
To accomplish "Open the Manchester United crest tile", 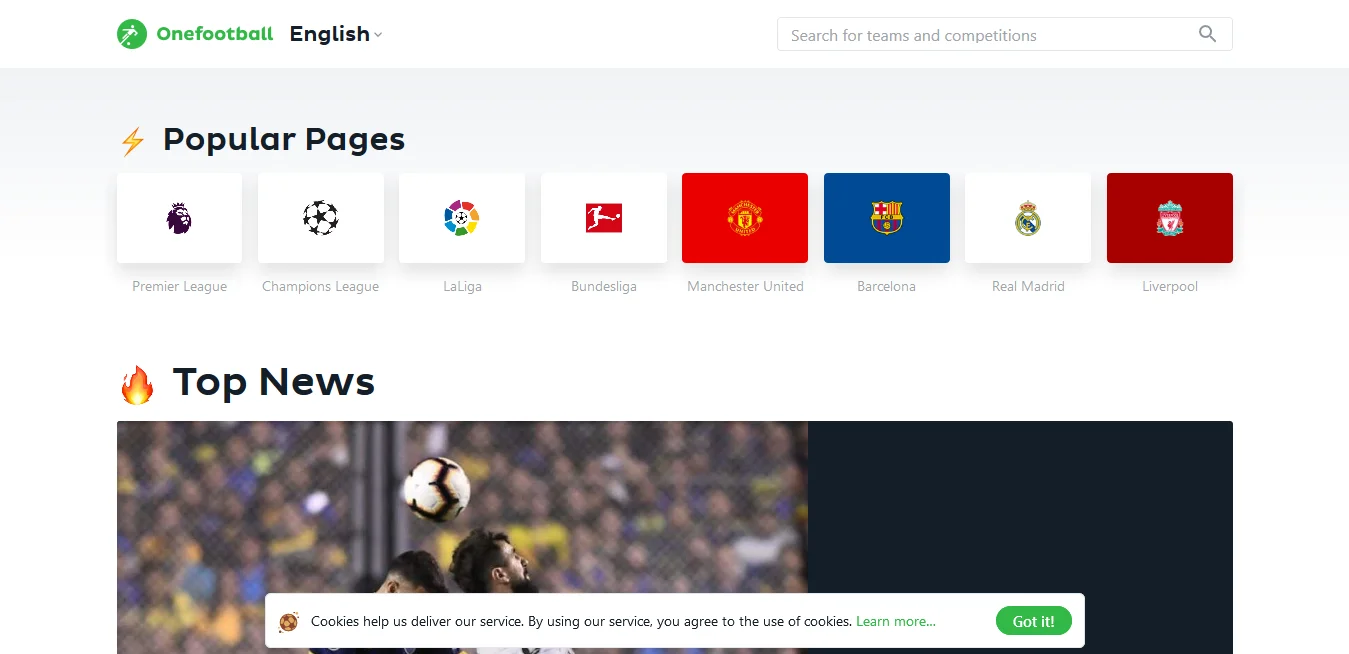I will click(x=745, y=218).
